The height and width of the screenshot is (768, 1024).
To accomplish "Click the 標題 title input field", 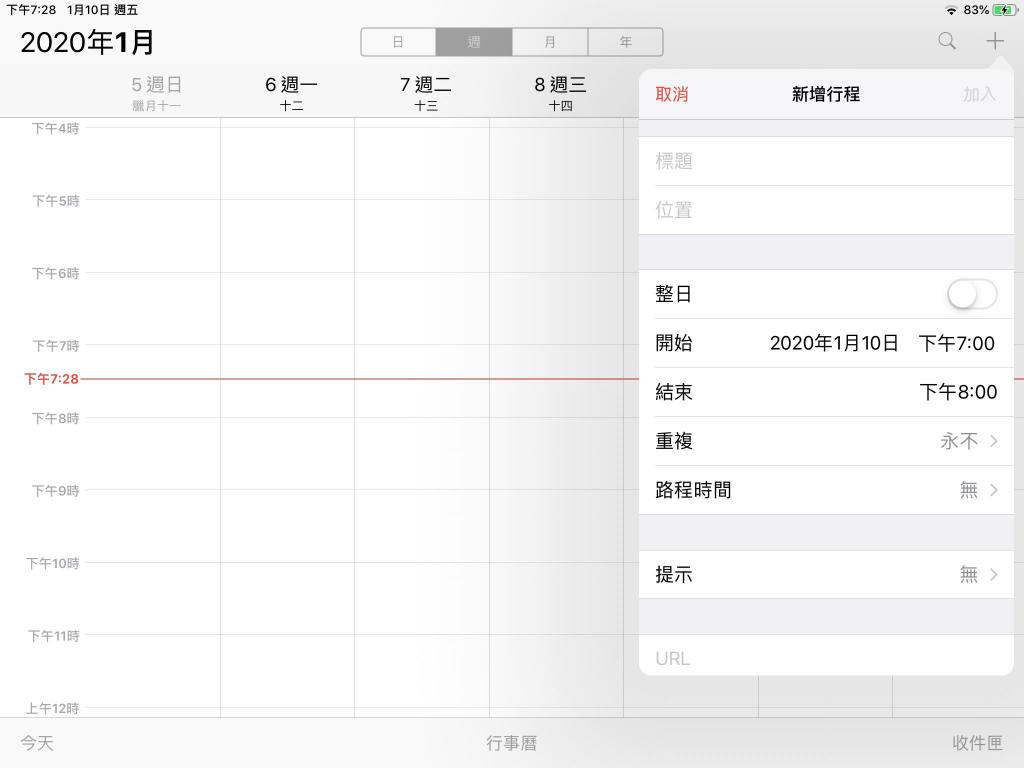I will (x=826, y=161).
